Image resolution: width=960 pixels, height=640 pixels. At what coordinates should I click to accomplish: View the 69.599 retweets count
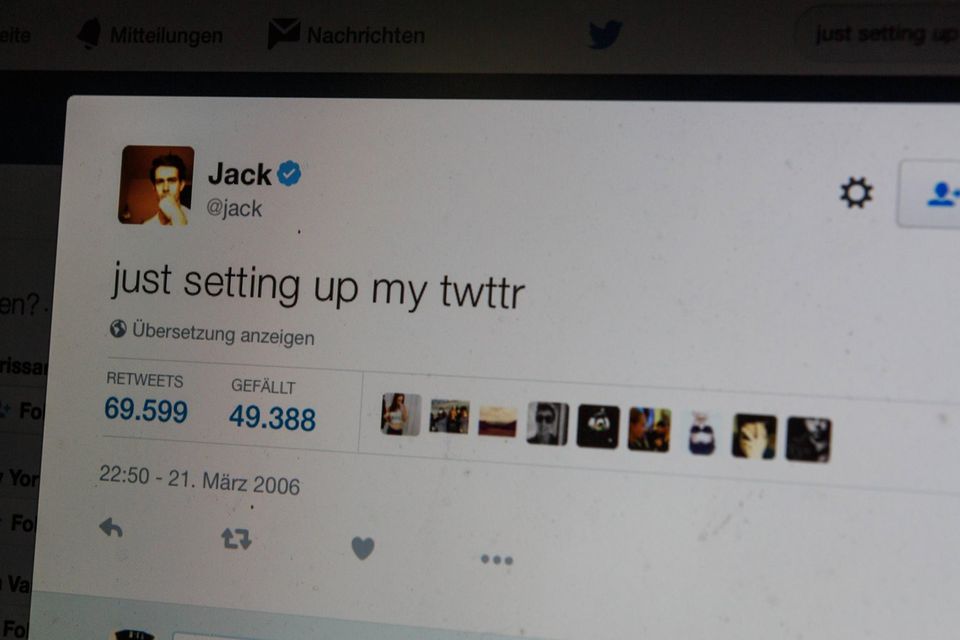pyautogui.click(x=146, y=409)
